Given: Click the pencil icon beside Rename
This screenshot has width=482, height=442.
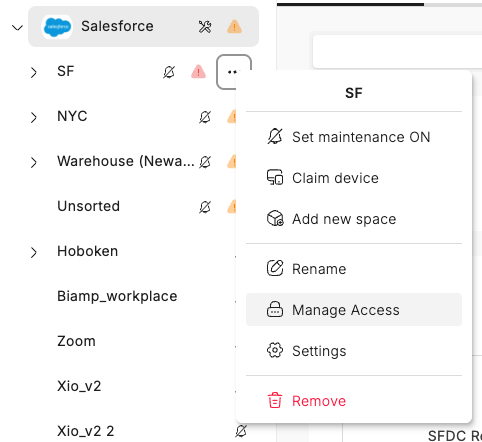Looking at the screenshot, I should [275, 268].
